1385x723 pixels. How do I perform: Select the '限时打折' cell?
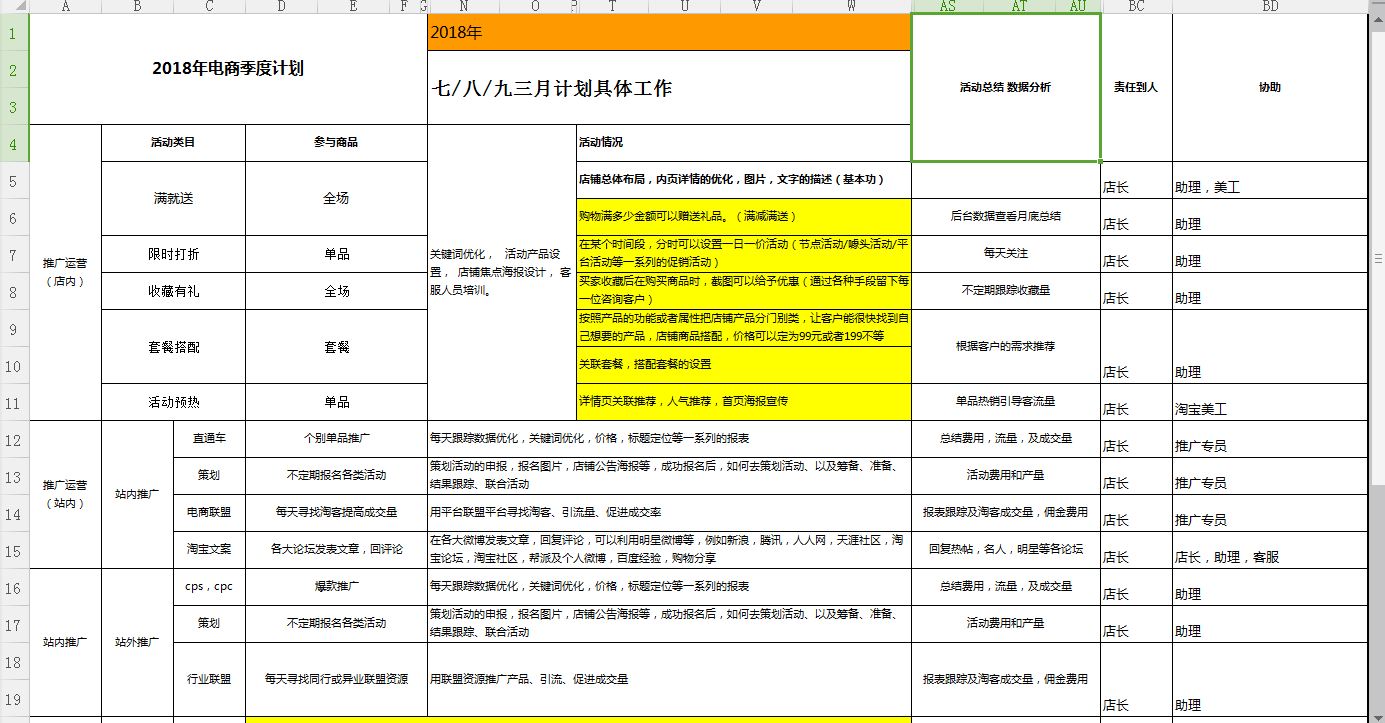(x=173, y=254)
